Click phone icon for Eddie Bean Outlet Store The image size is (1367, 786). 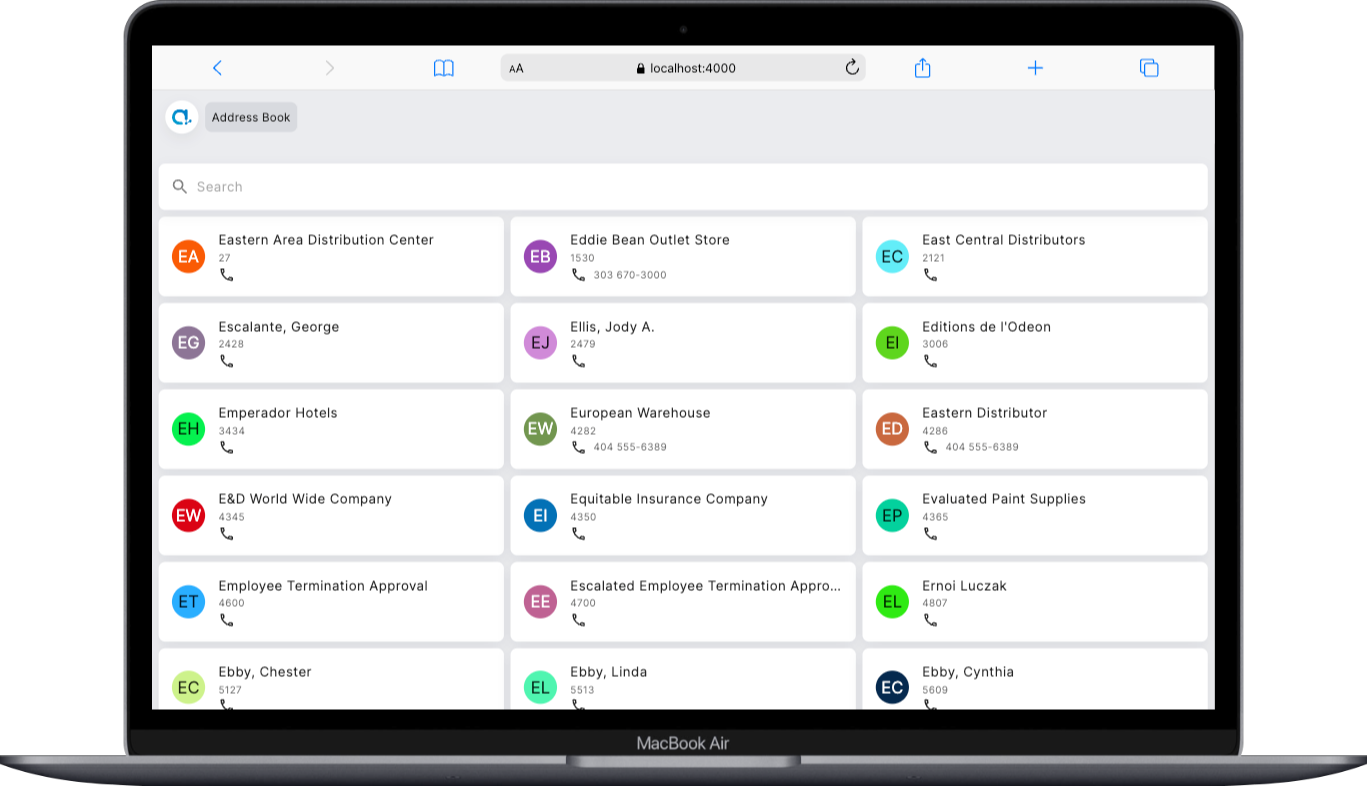[578, 275]
